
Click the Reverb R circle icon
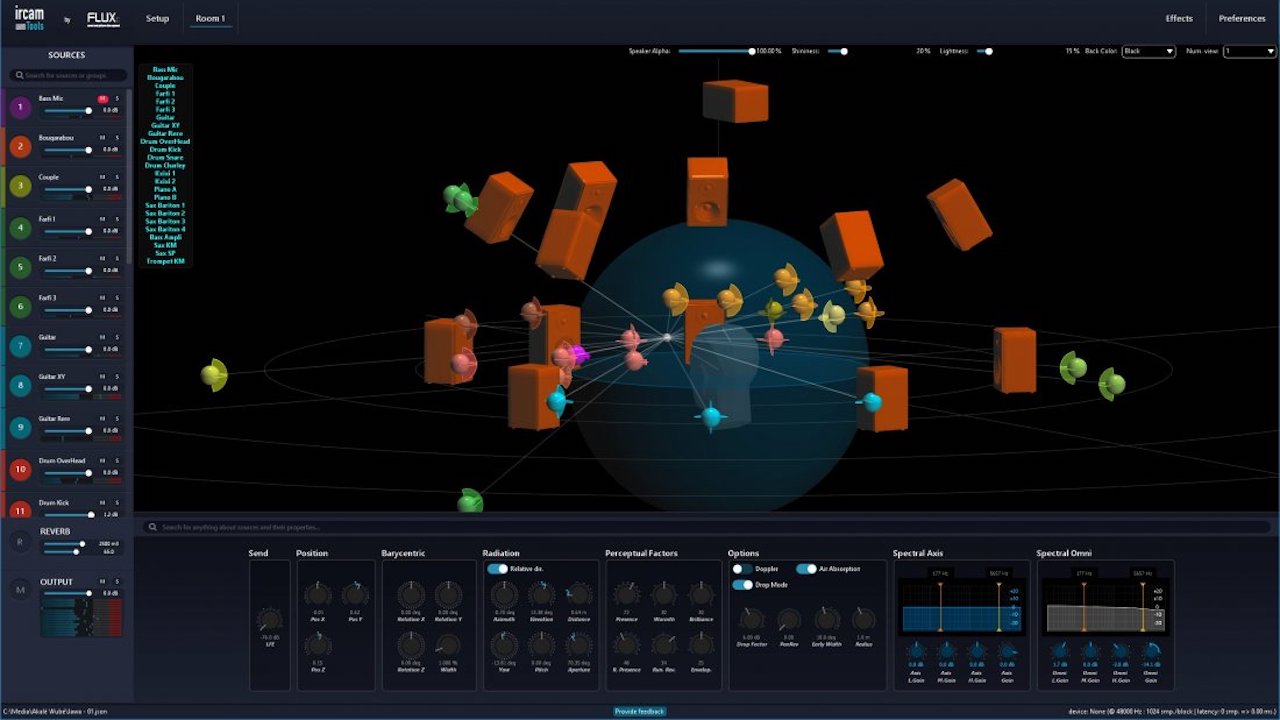(19, 542)
